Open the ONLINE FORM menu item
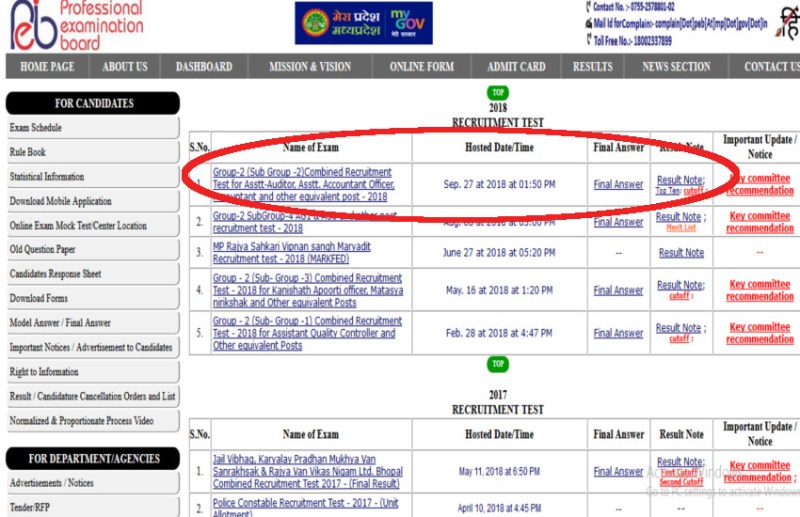Image resolution: width=800 pixels, height=517 pixels. click(421, 67)
